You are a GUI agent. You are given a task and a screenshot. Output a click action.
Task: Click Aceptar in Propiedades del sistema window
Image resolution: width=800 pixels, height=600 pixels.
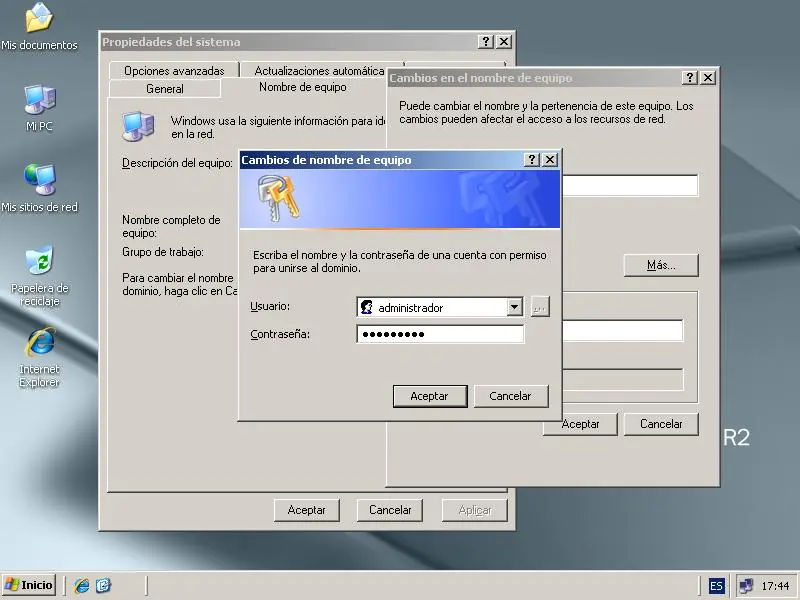point(307,510)
